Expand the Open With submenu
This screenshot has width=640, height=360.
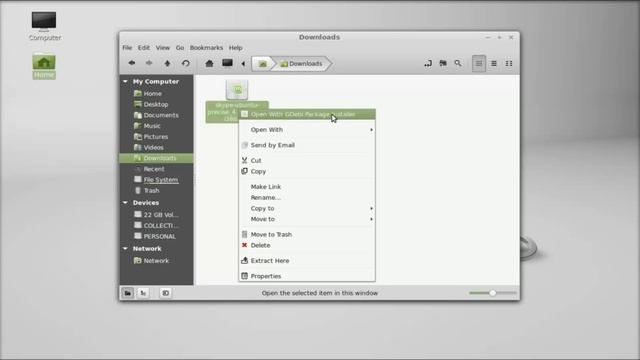point(307,130)
